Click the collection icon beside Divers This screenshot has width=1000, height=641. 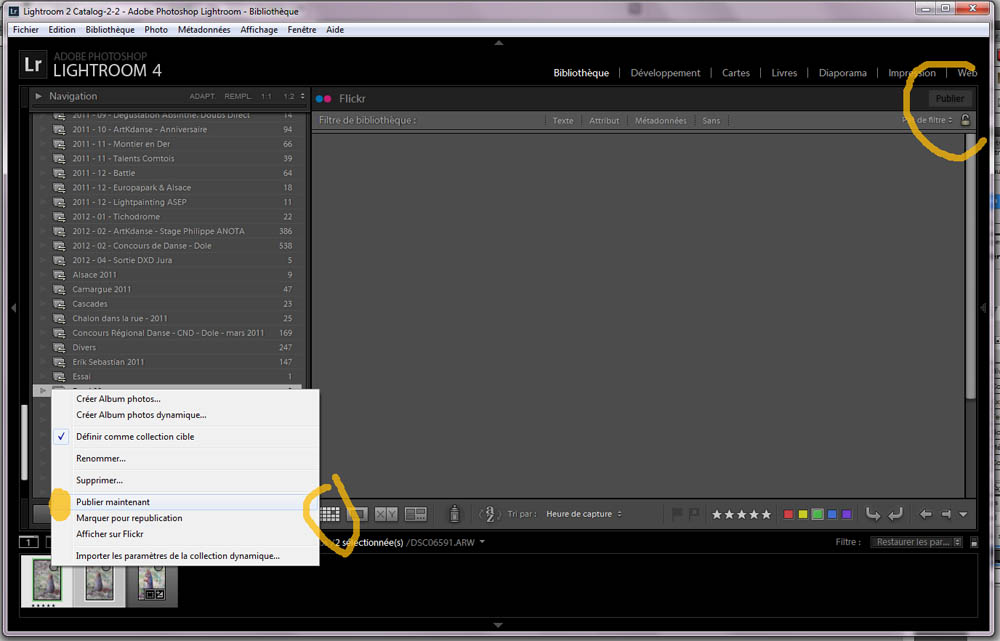59,348
